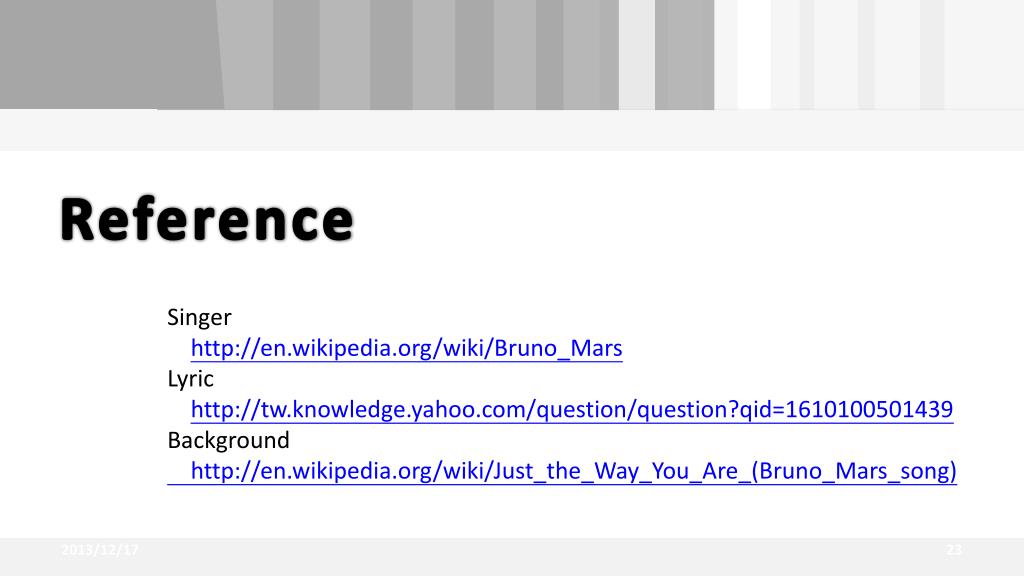Select the 'Reference' slide title

pos(206,219)
